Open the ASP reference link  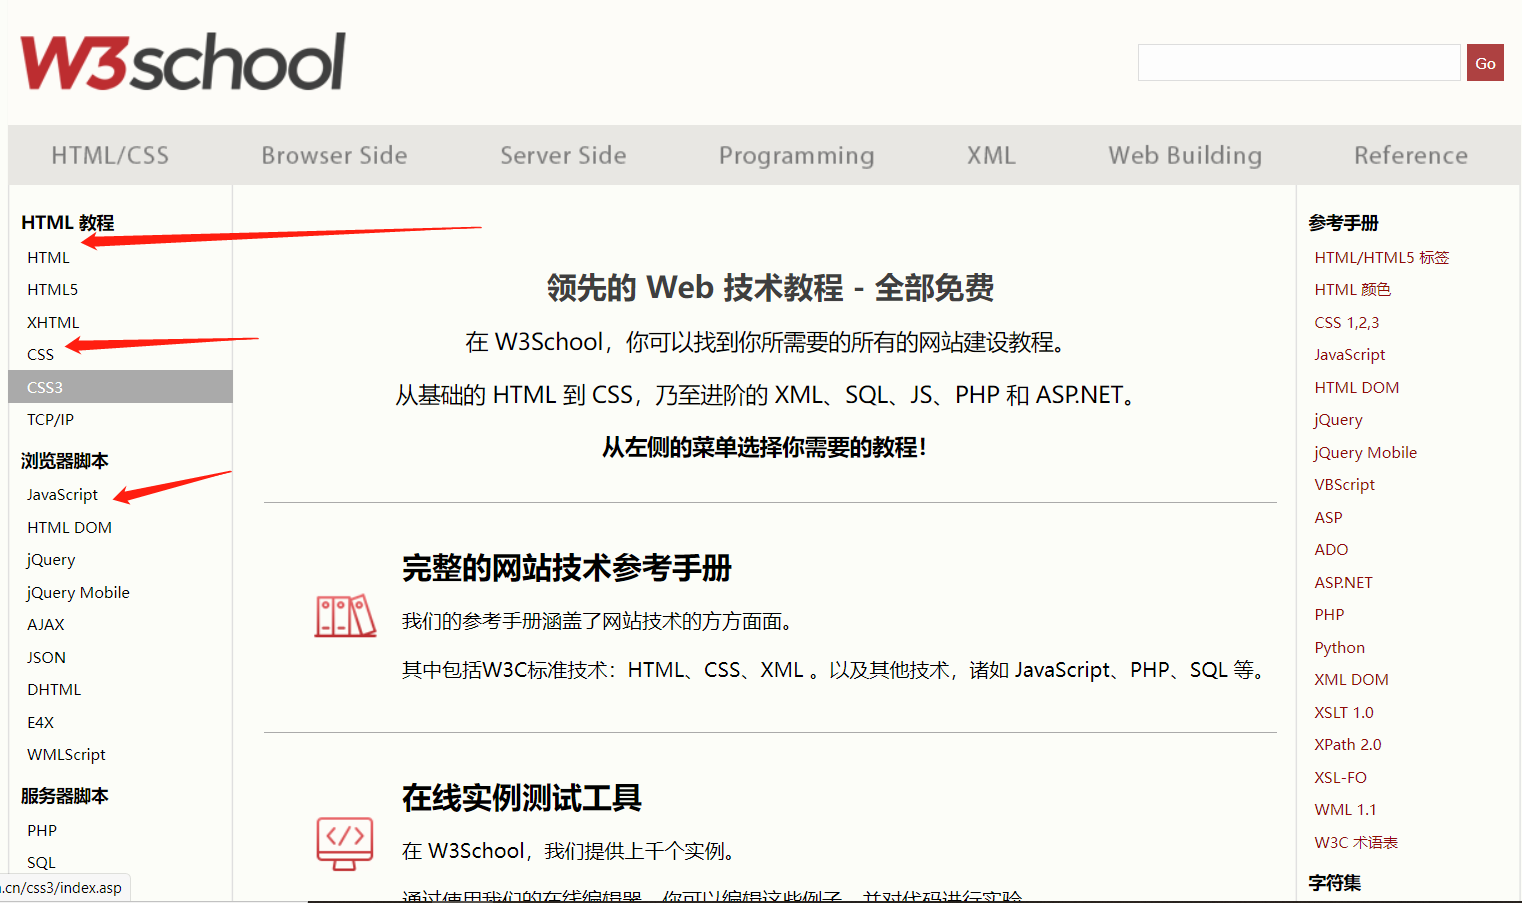point(1328,517)
